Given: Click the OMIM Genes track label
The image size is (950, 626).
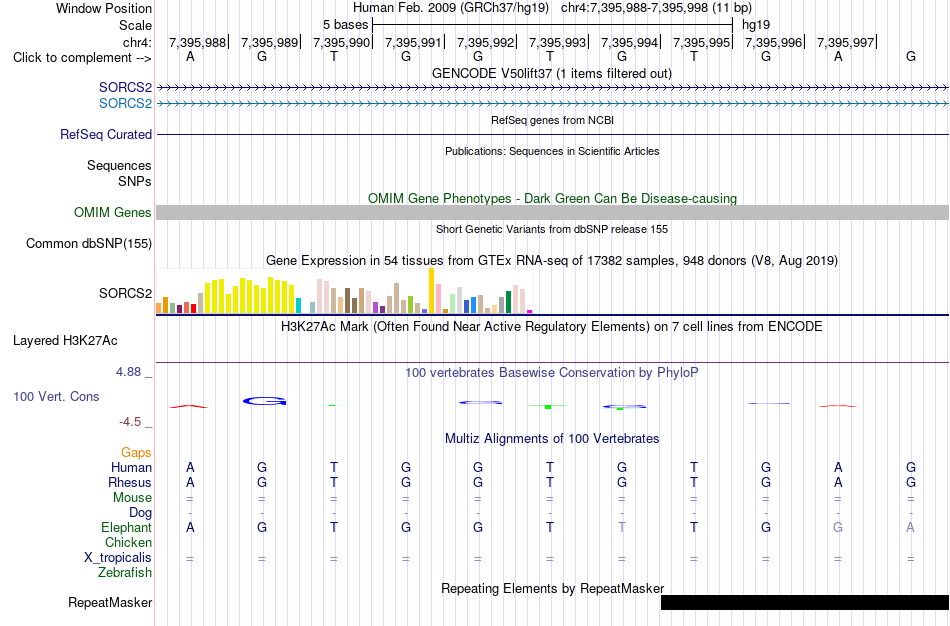Looking at the screenshot, I should click(x=113, y=213).
